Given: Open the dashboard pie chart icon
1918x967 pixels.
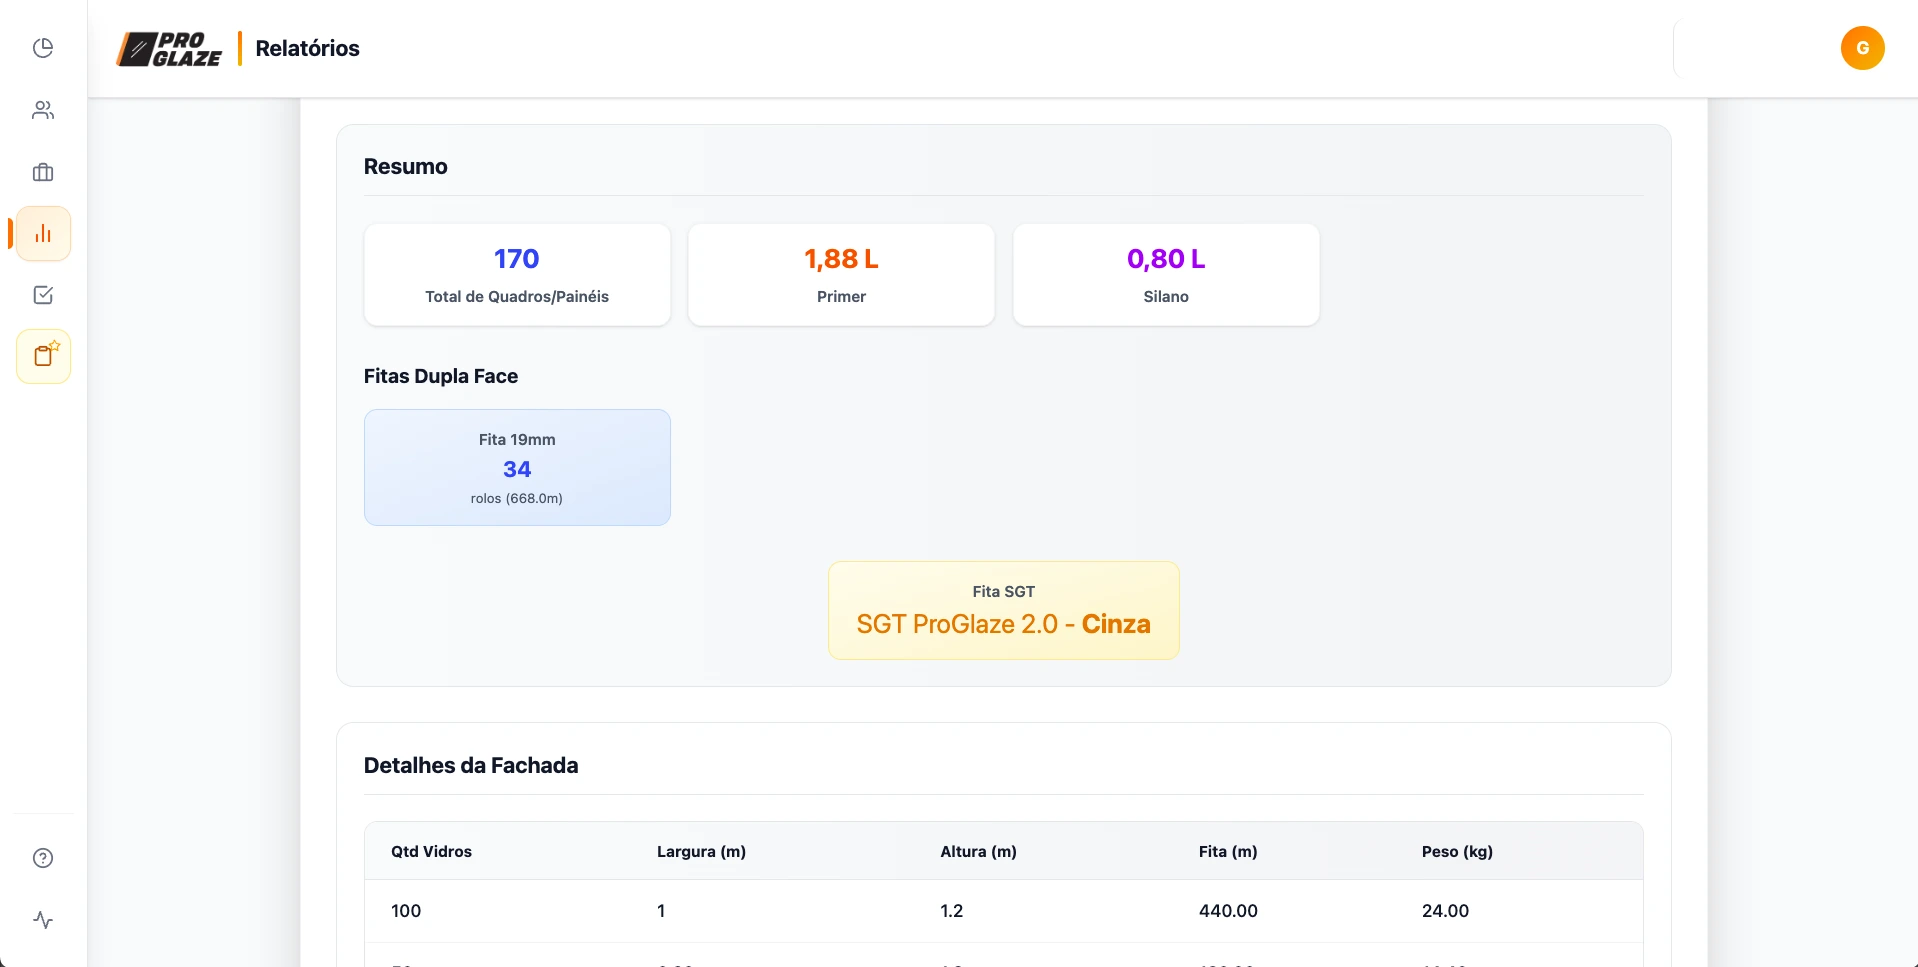Looking at the screenshot, I should (x=43, y=48).
